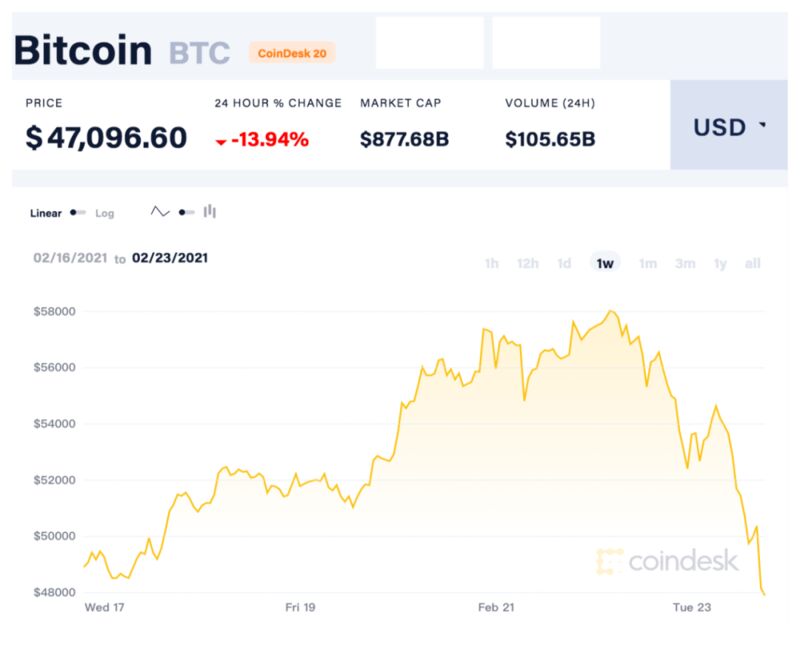Show the 1m time range
Screen dimensions: 800x661
coord(648,263)
